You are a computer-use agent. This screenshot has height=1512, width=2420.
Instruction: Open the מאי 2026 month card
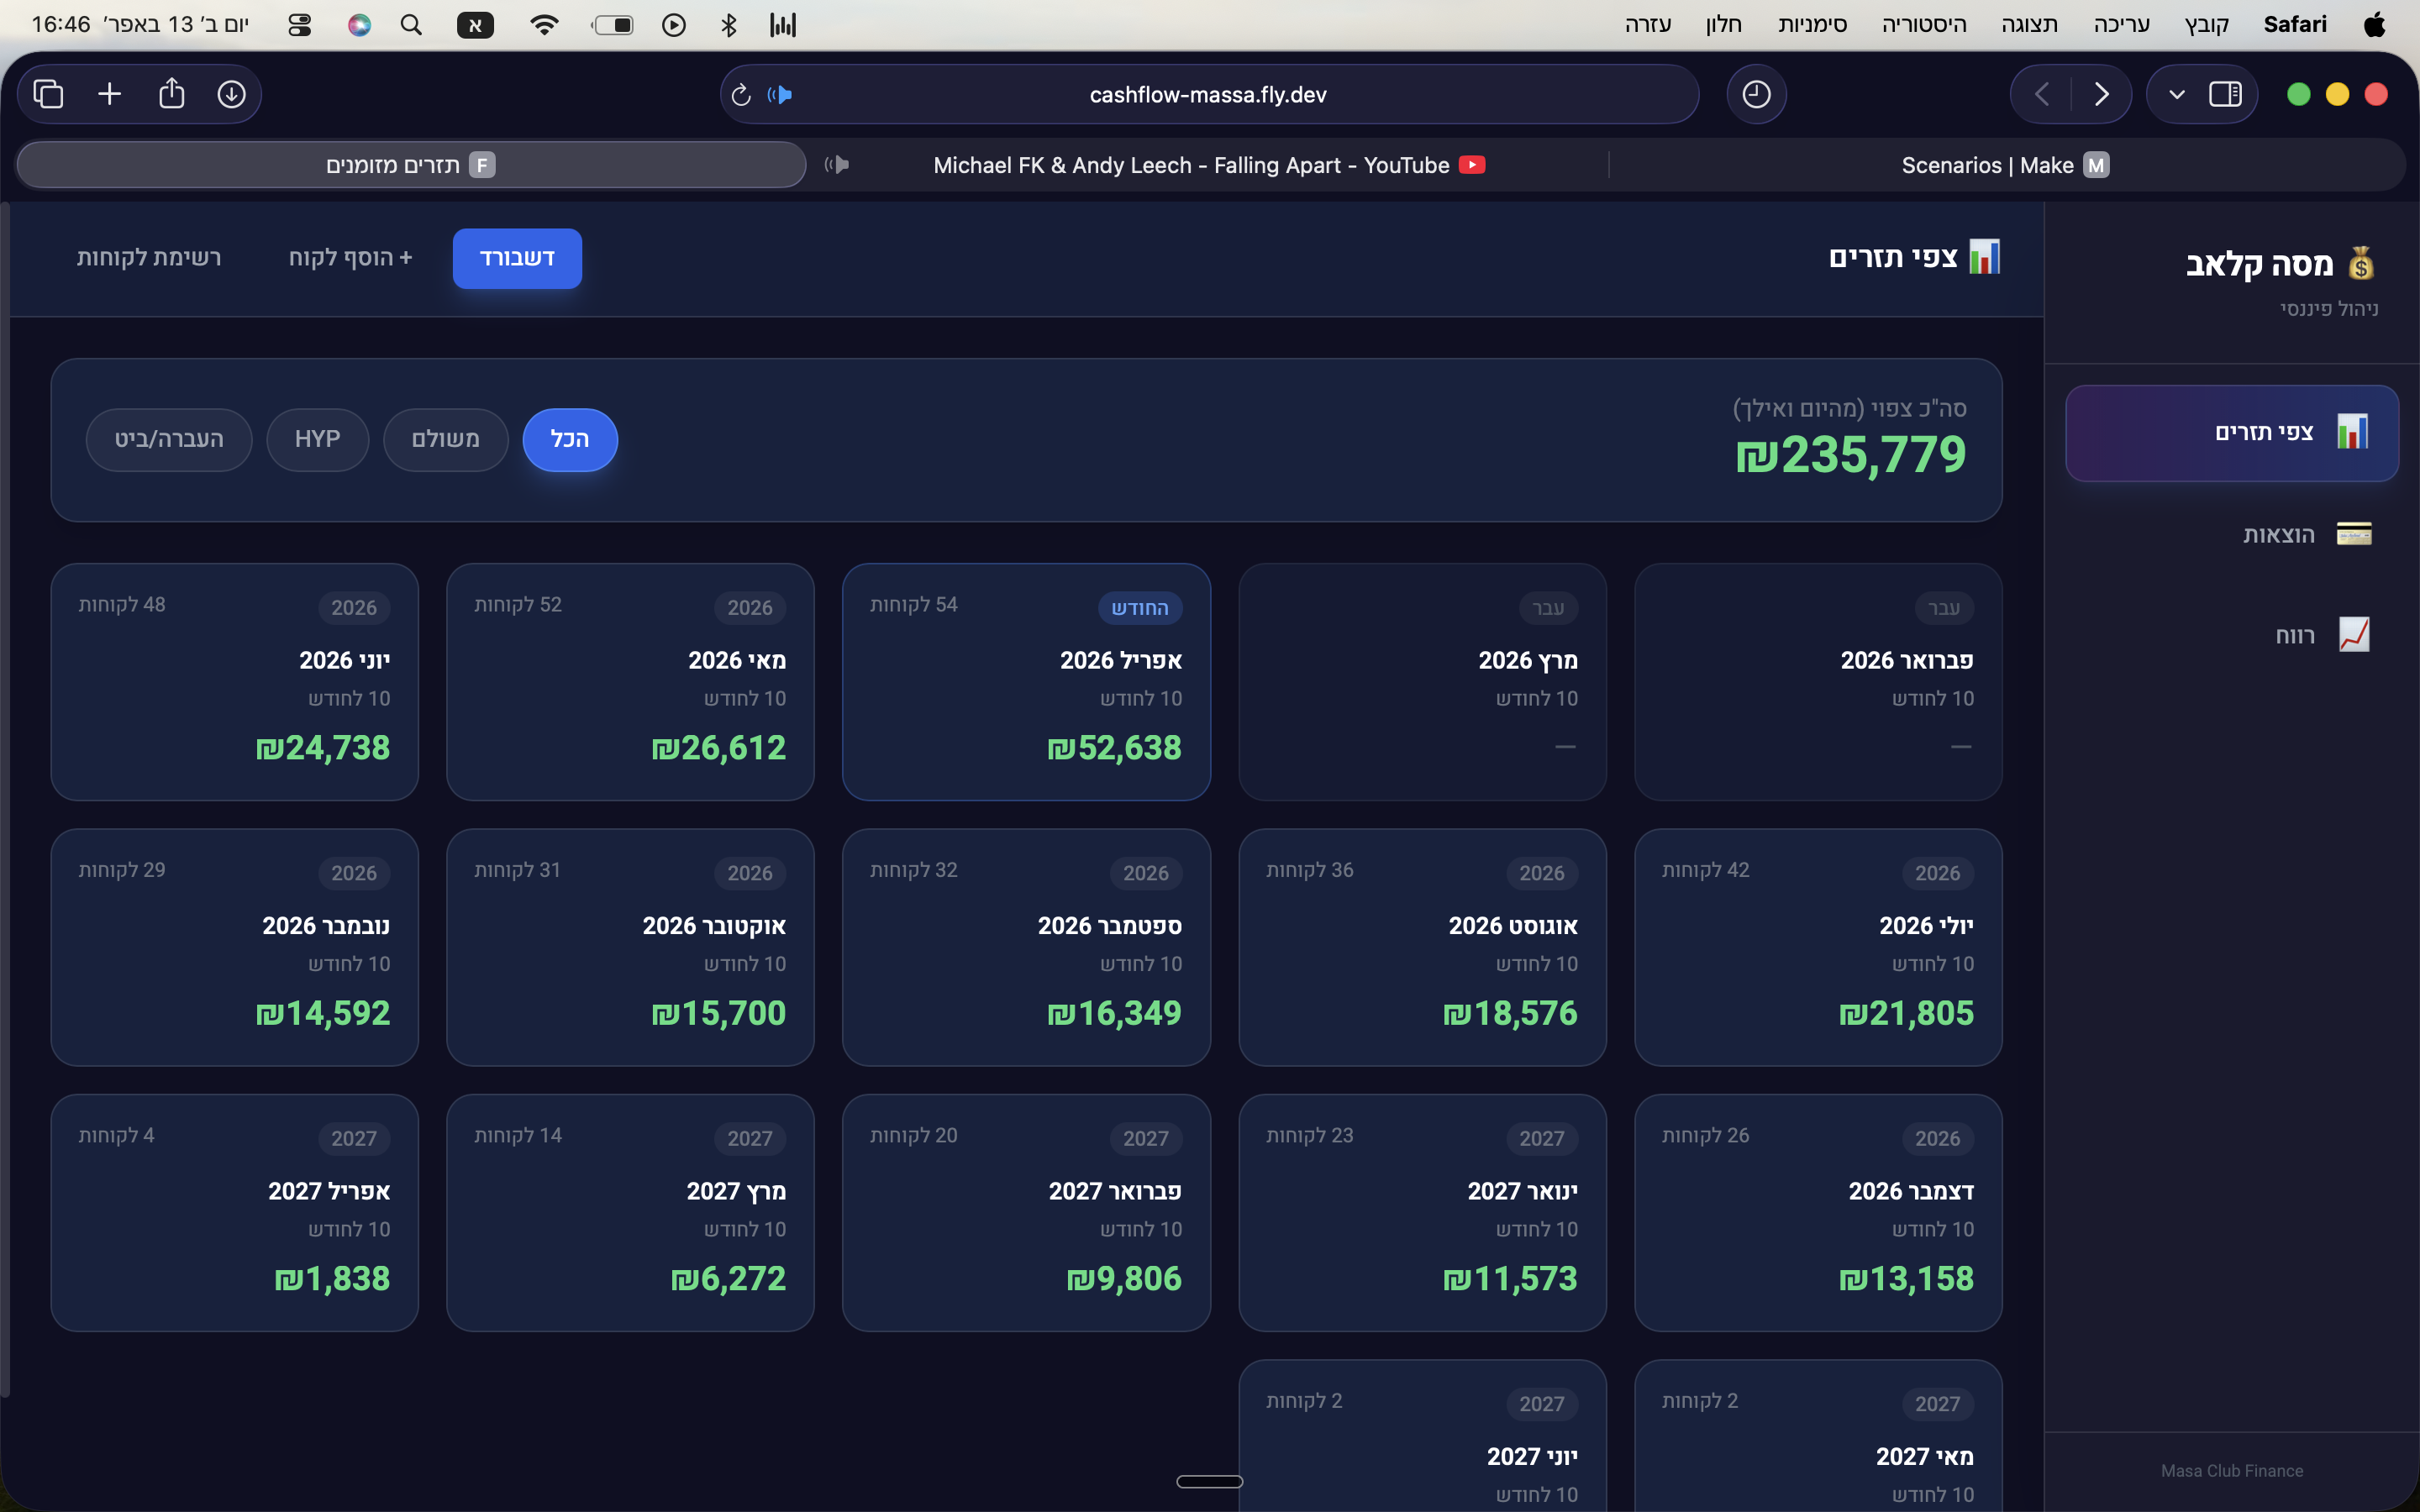click(630, 682)
